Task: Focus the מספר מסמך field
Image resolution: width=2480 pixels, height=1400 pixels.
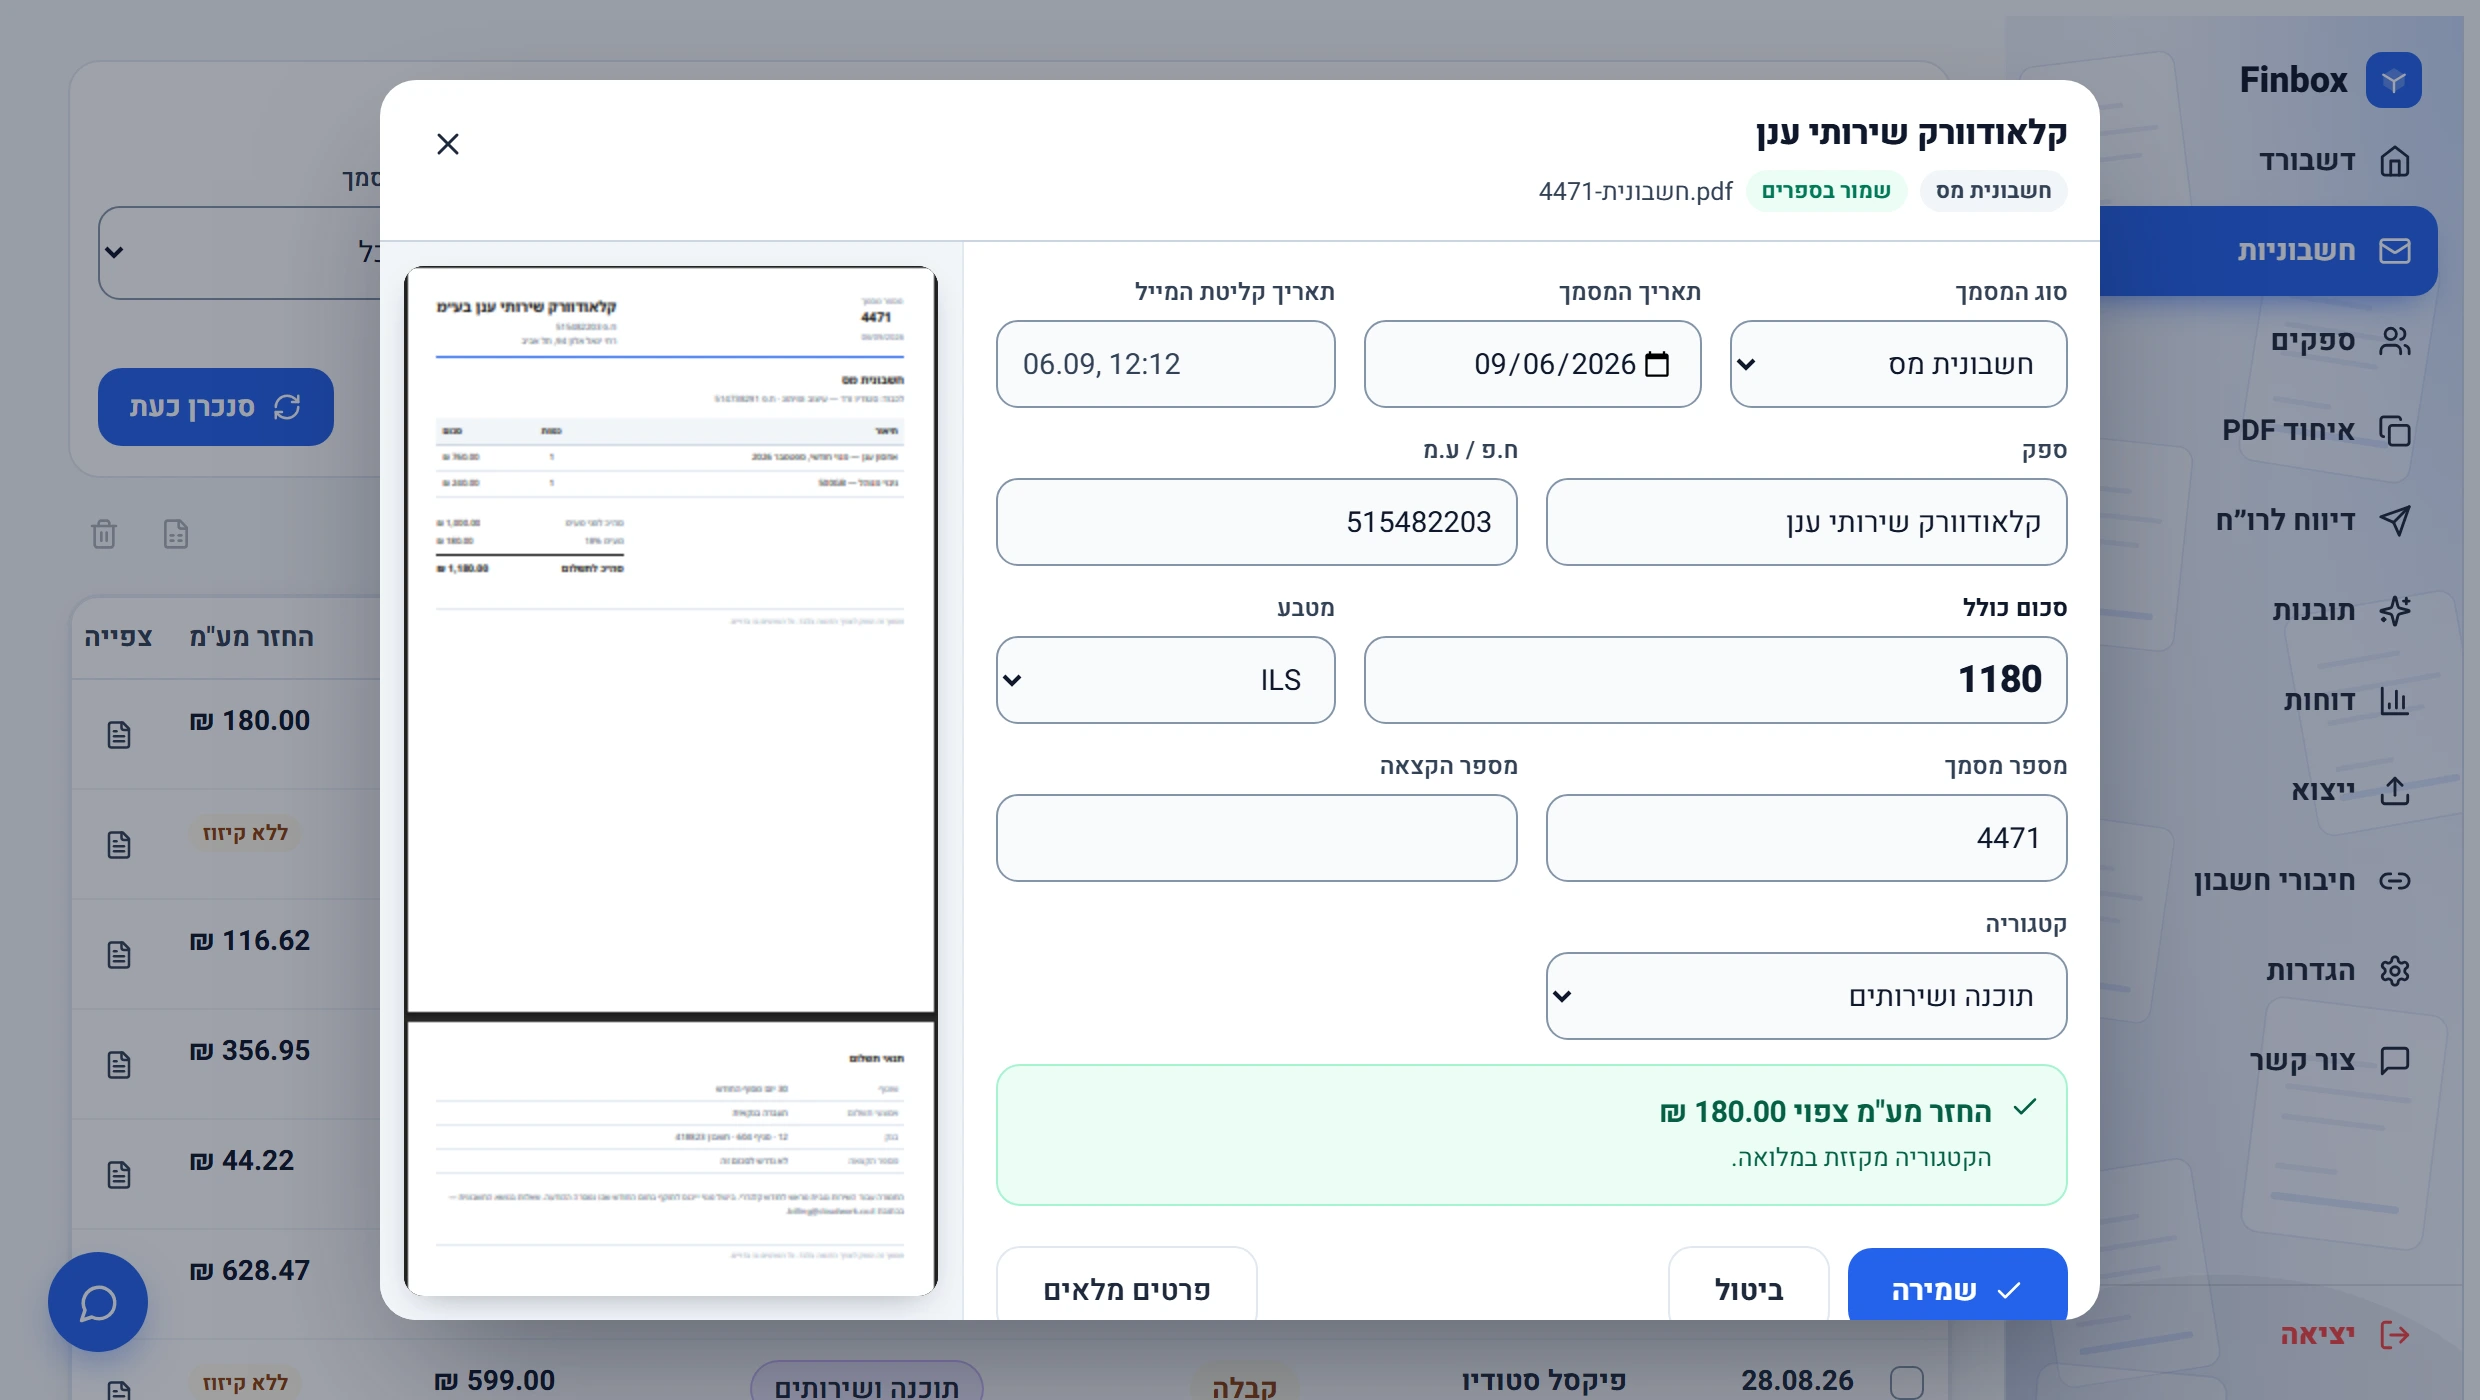Action: coord(1806,838)
